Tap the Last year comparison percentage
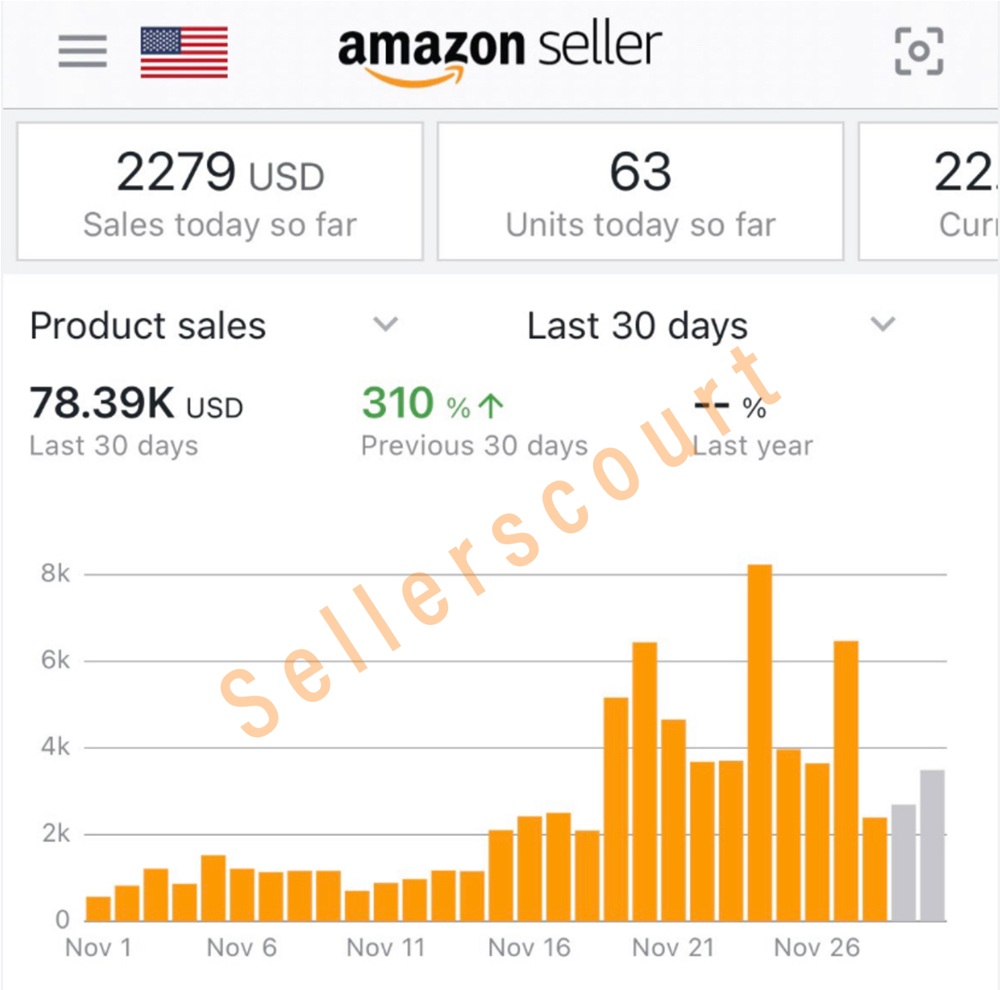The image size is (1000, 990). (730, 406)
